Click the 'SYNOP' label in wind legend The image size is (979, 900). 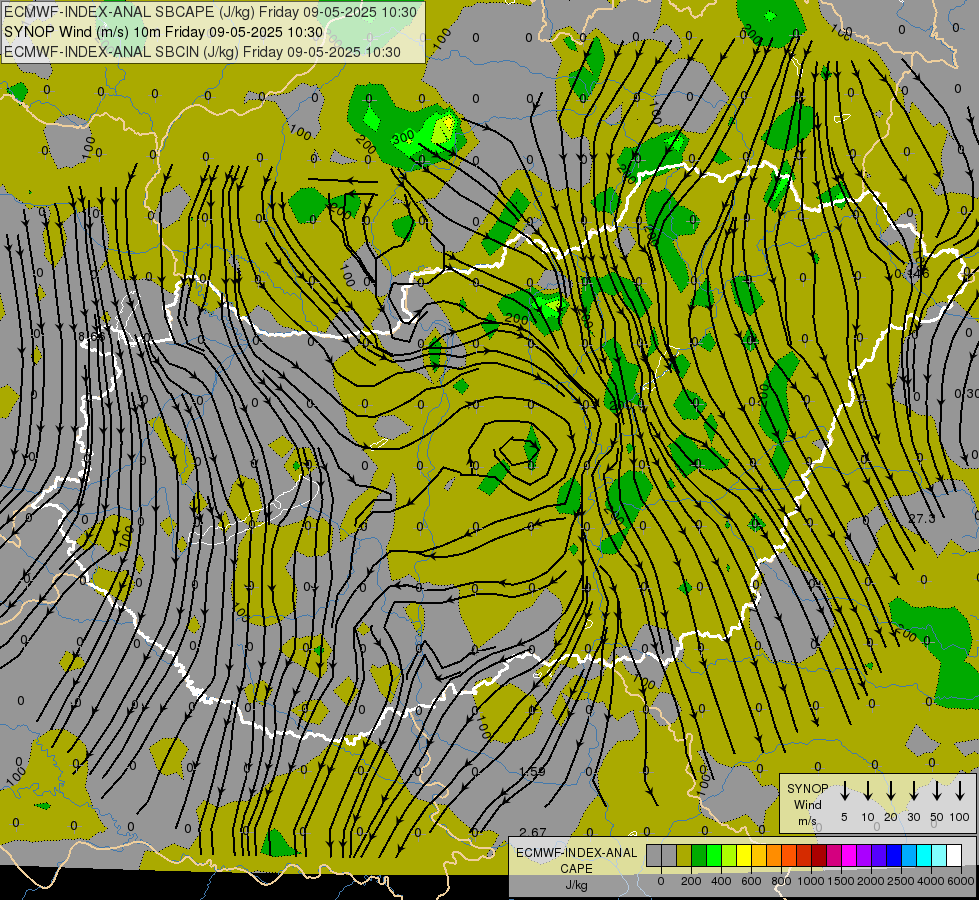(808, 789)
